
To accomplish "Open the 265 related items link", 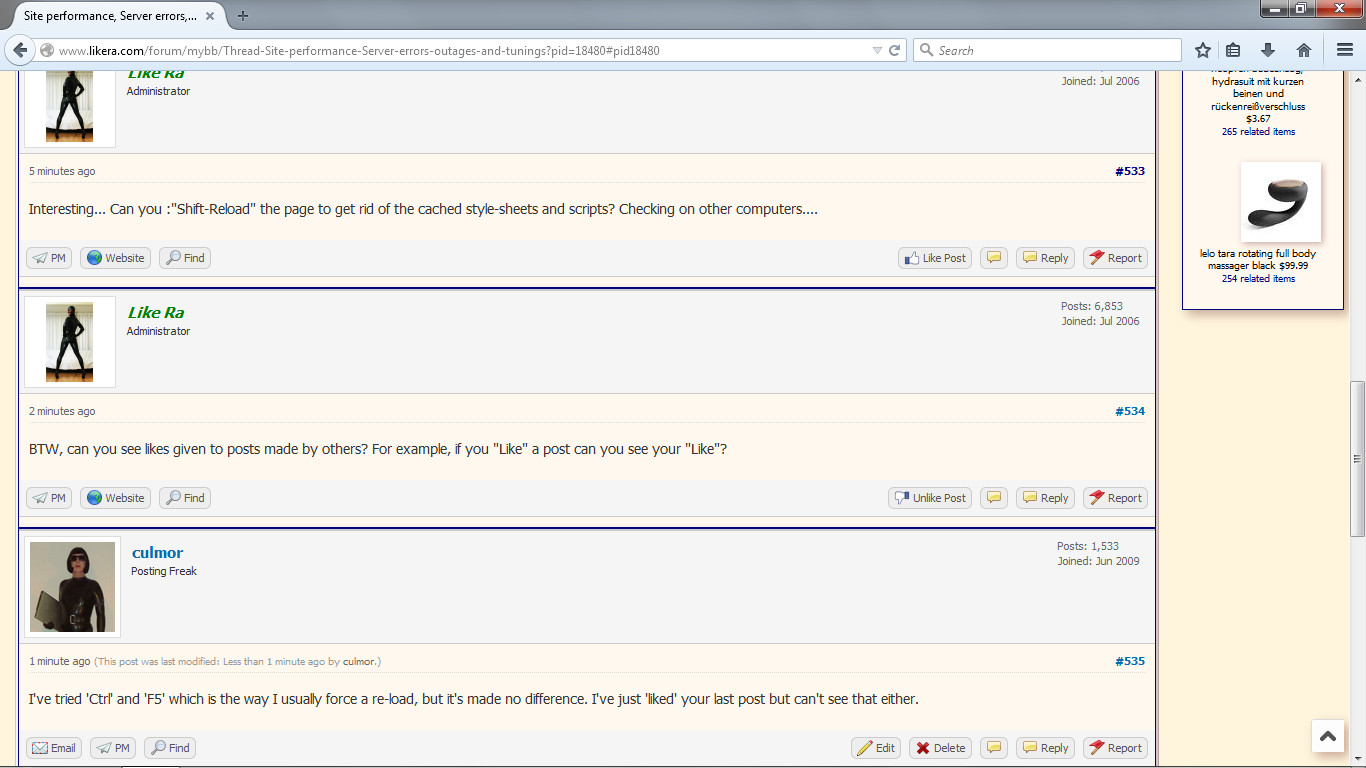I will (x=1258, y=132).
